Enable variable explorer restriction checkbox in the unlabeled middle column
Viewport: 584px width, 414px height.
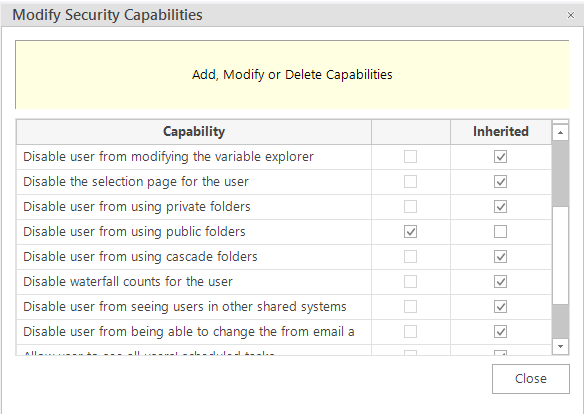point(410,157)
